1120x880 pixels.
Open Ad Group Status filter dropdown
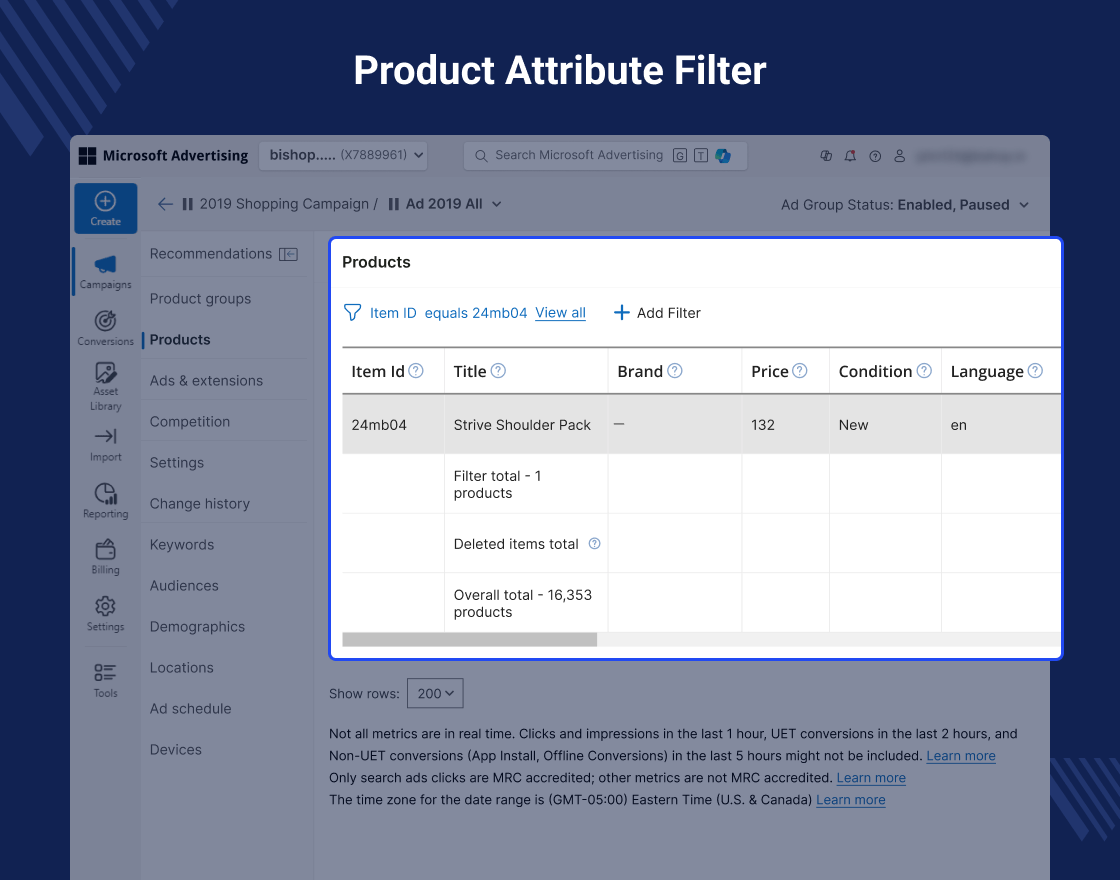coord(905,205)
